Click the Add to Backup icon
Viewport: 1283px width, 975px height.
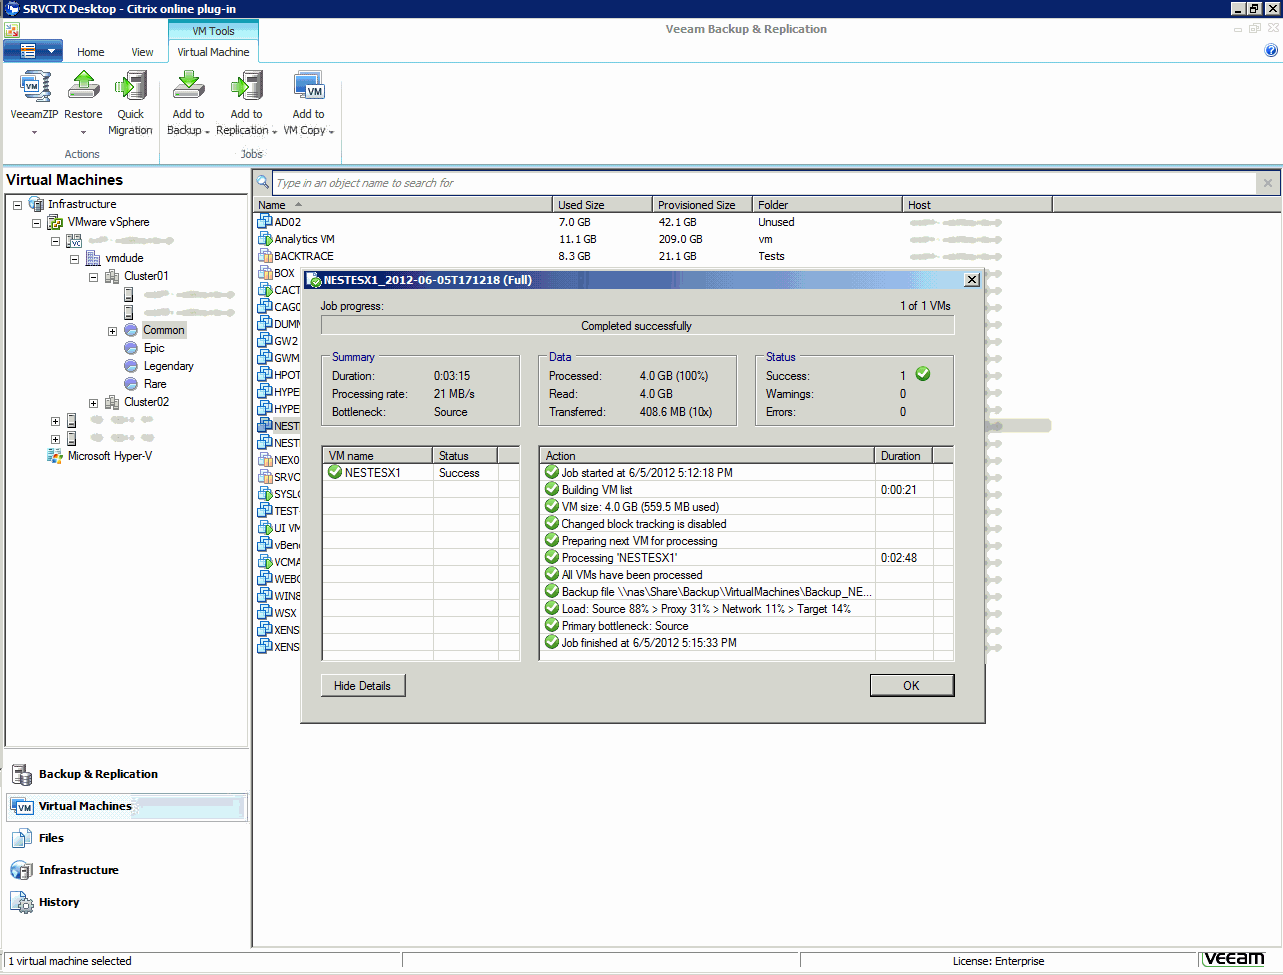(188, 86)
